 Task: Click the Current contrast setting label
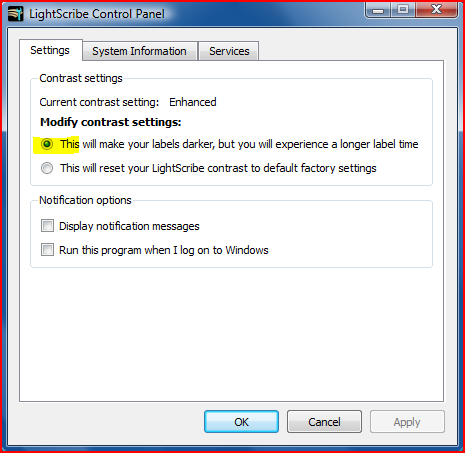[99, 102]
